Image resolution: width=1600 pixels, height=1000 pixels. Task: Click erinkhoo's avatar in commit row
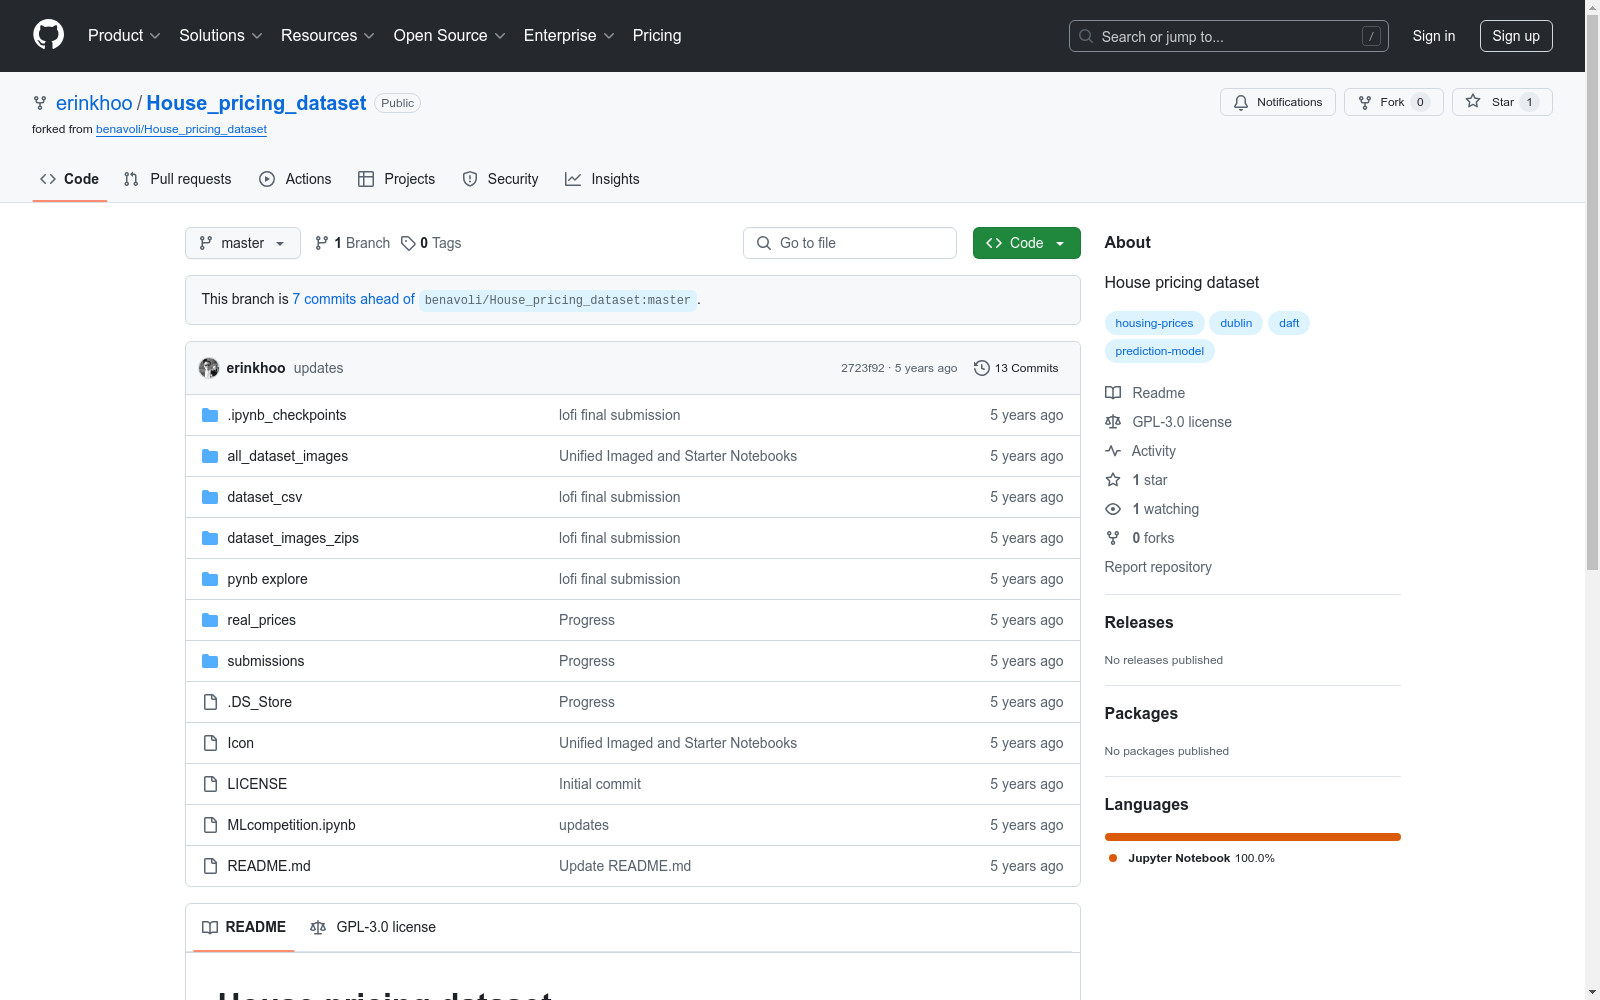209,368
